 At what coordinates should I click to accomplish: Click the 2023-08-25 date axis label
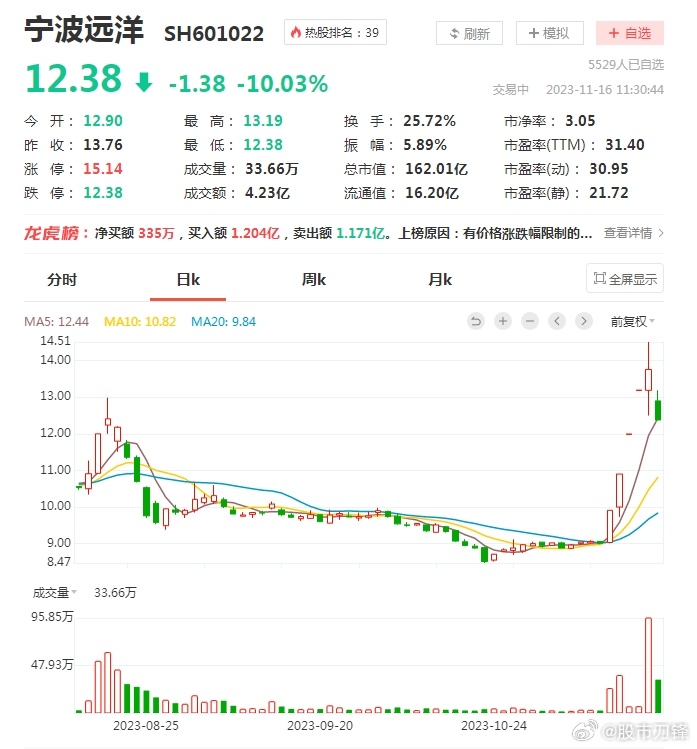[x=146, y=726]
